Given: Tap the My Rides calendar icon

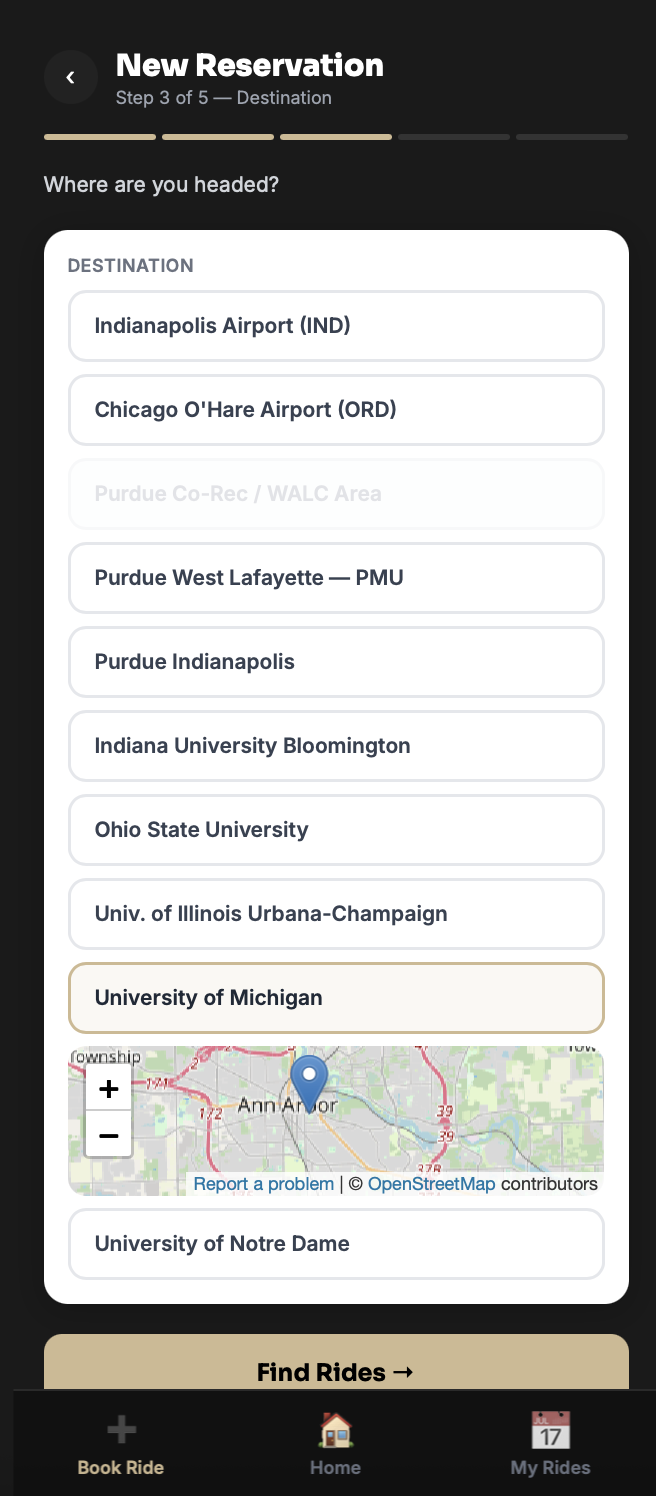Looking at the screenshot, I should (550, 1430).
